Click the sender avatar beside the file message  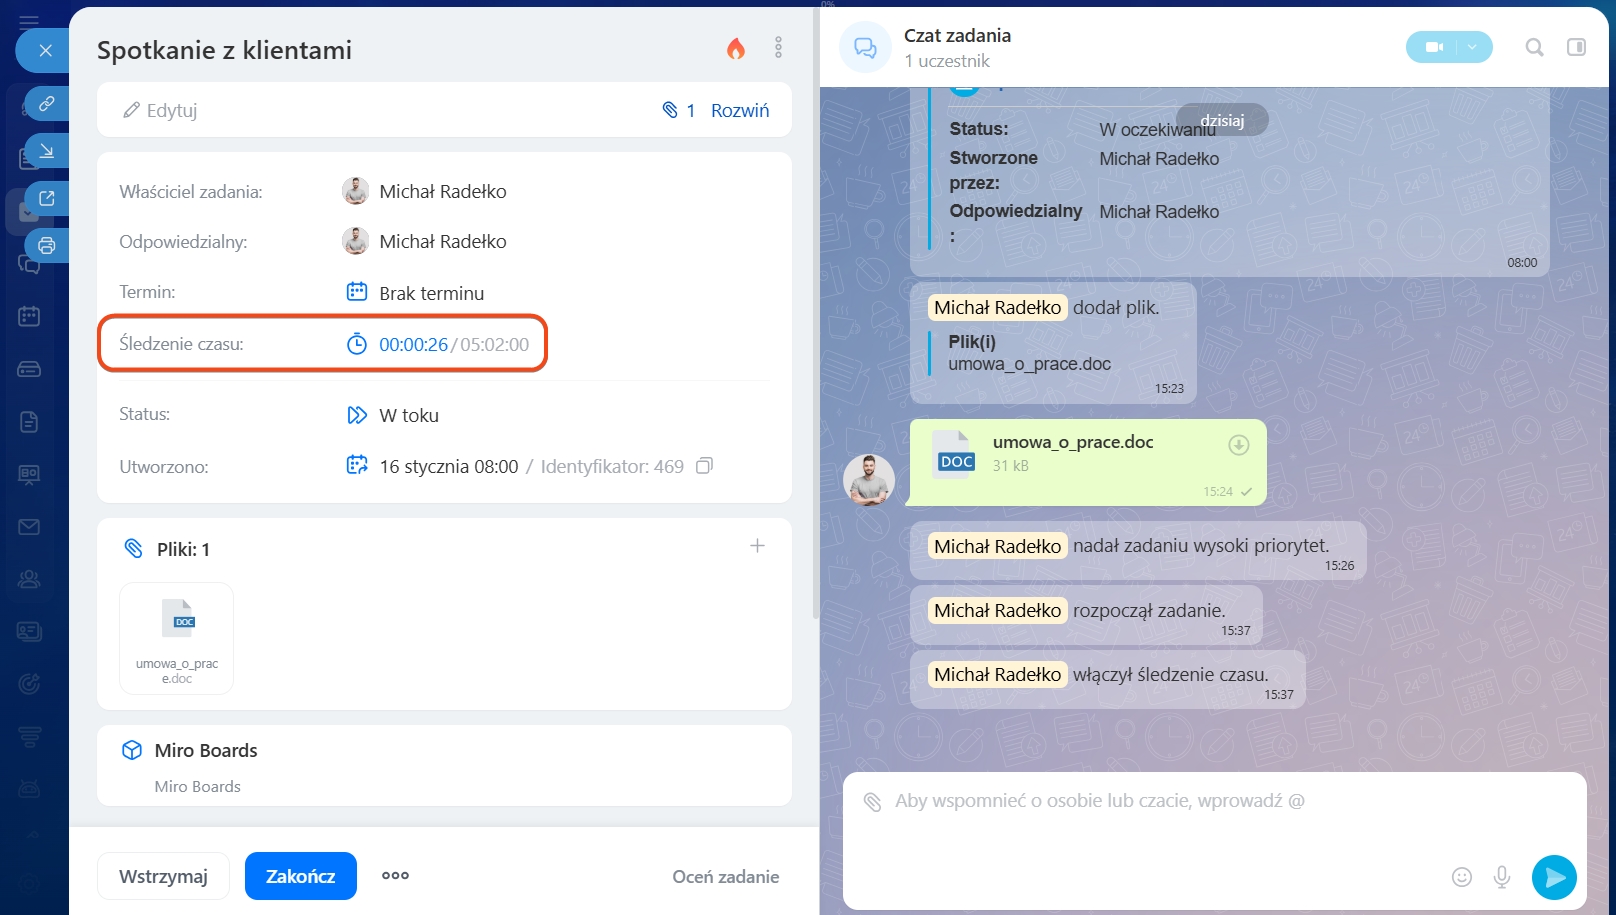pos(869,480)
